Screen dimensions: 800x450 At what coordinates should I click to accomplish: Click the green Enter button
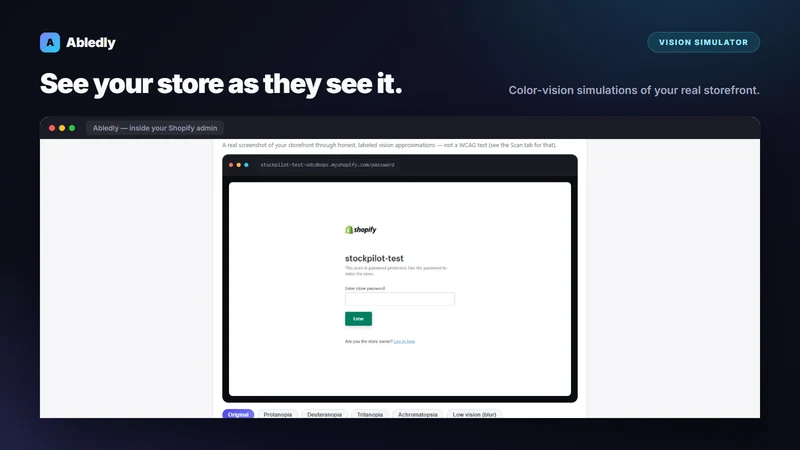tap(358, 319)
